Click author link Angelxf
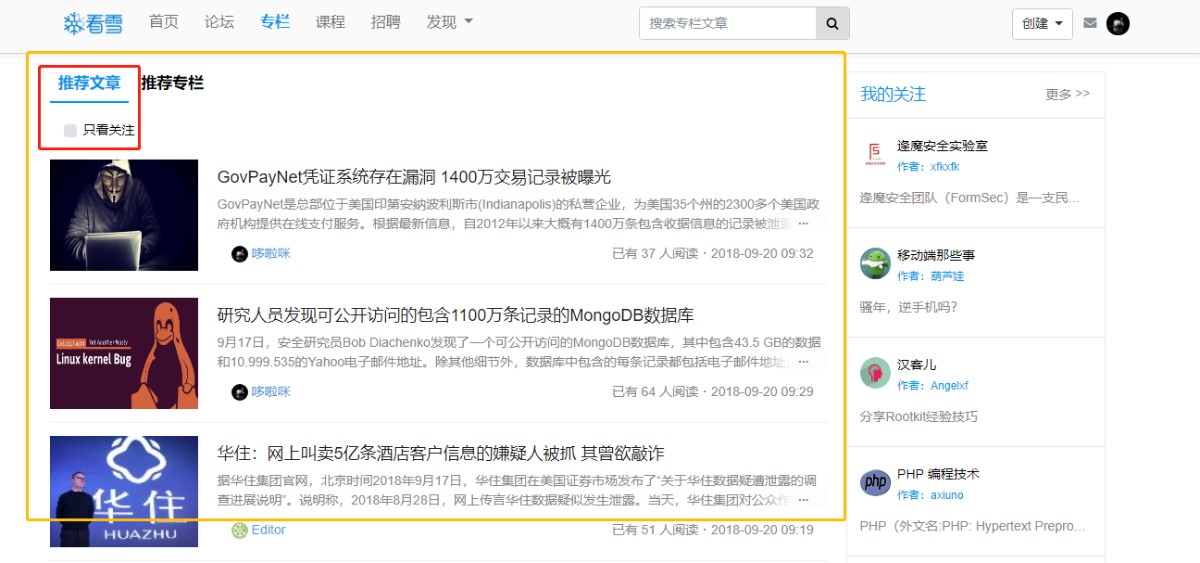1200x563 pixels. point(949,385)
